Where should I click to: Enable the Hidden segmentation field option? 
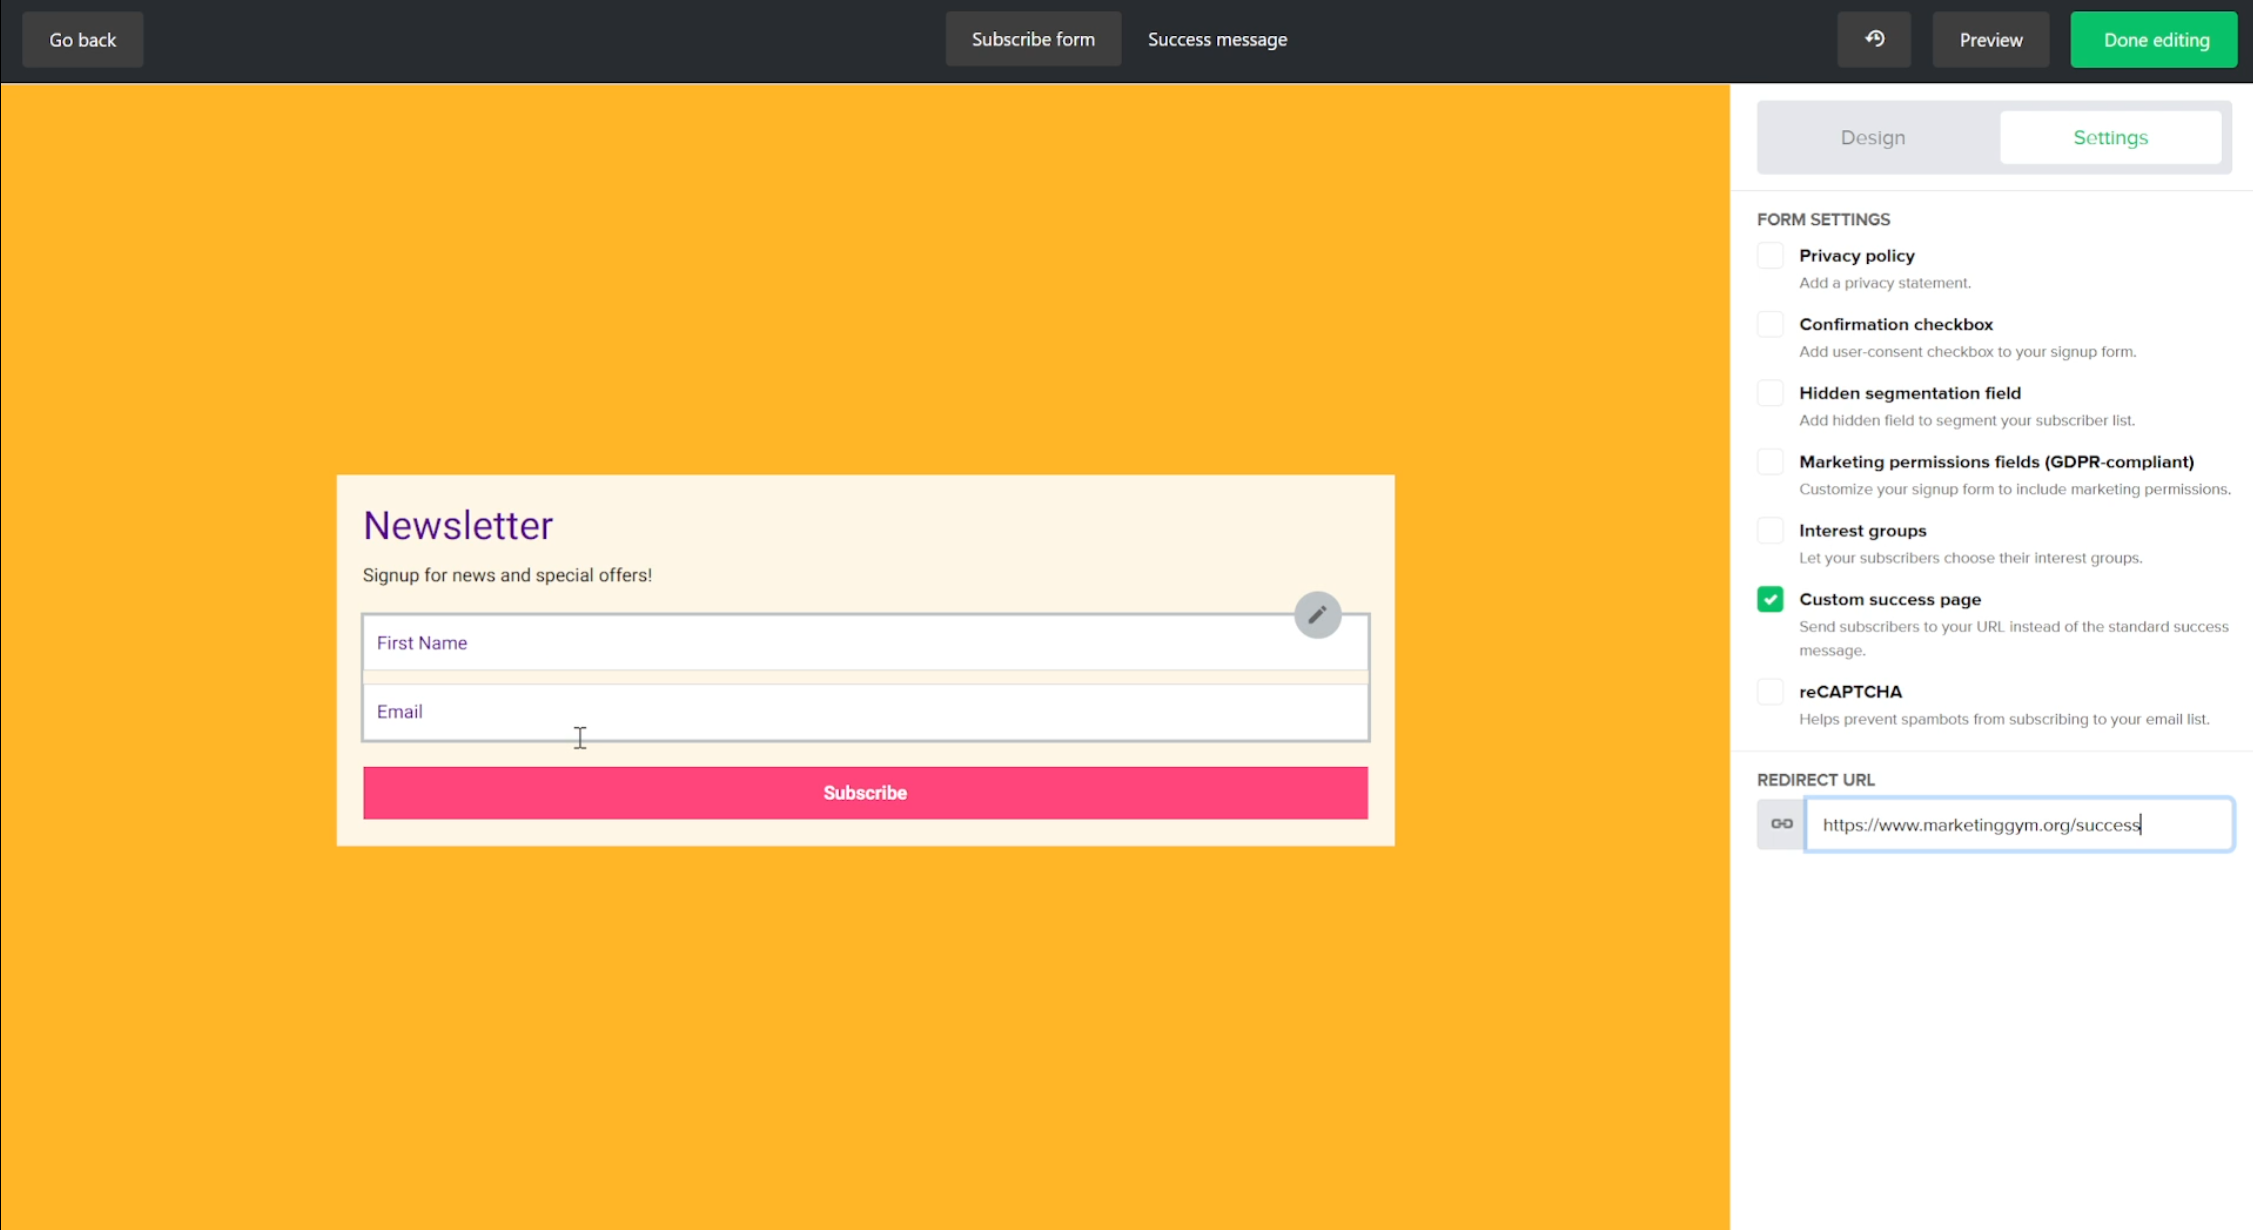[1770, 393]
